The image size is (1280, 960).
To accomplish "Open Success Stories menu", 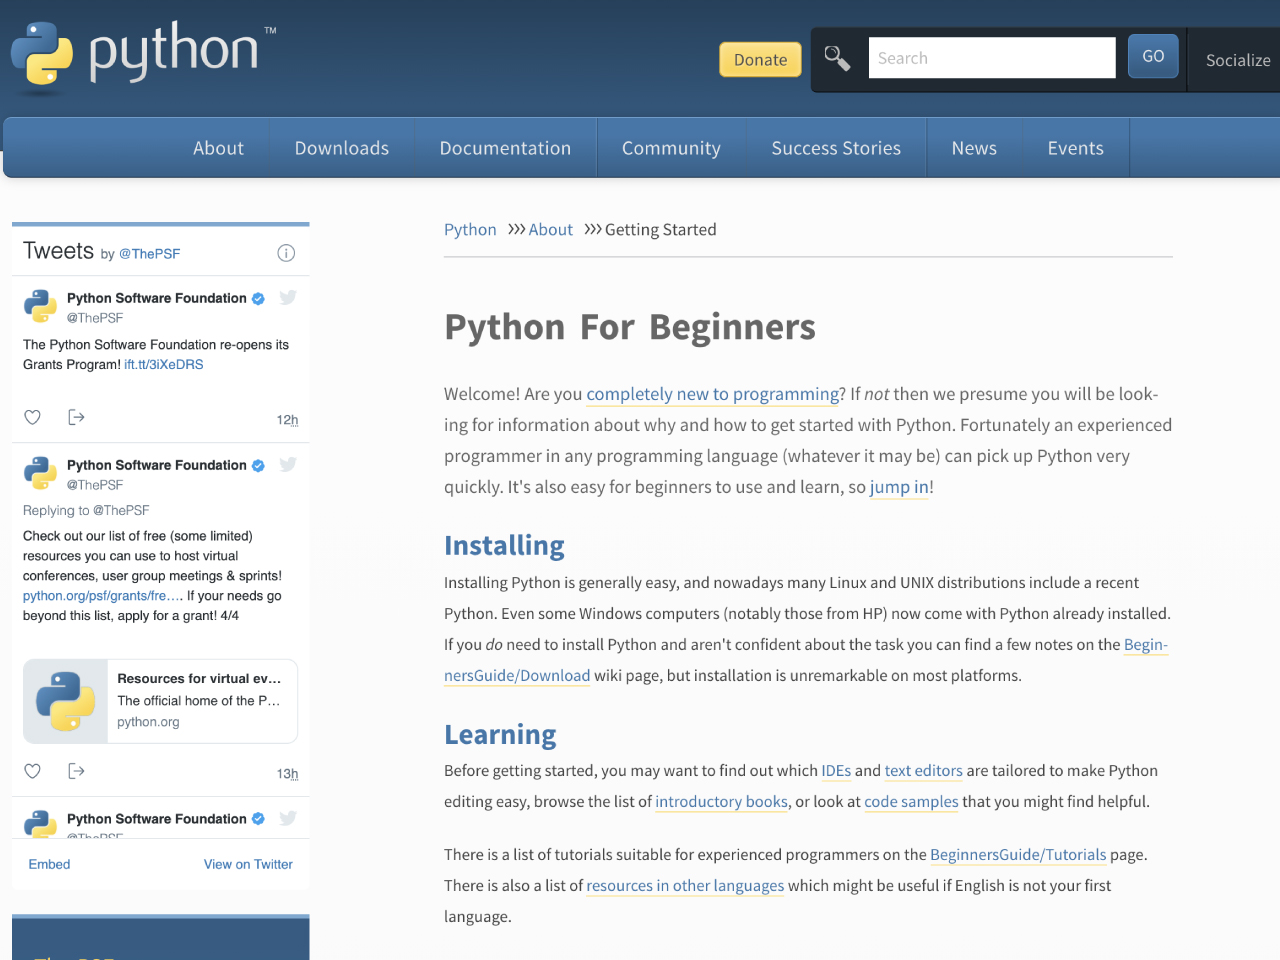I will (836, 148).
